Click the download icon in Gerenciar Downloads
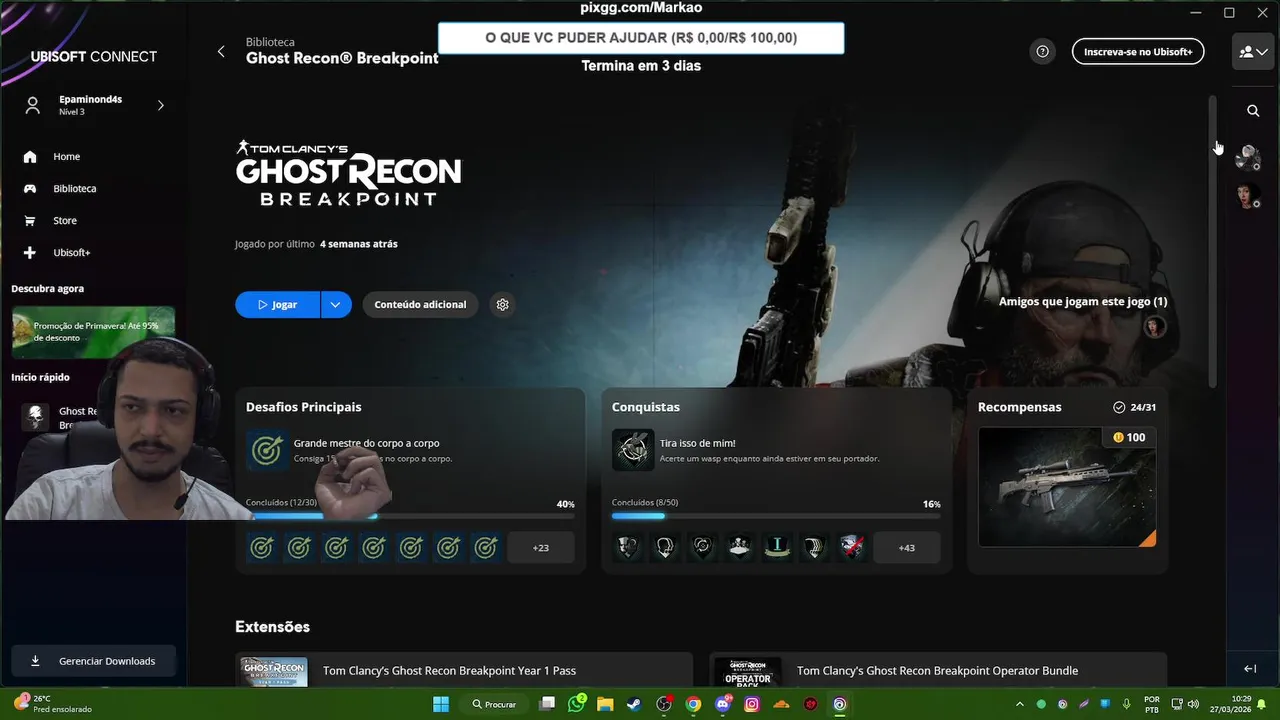Screen dimensions: 1280x720 tap(36, 661)
